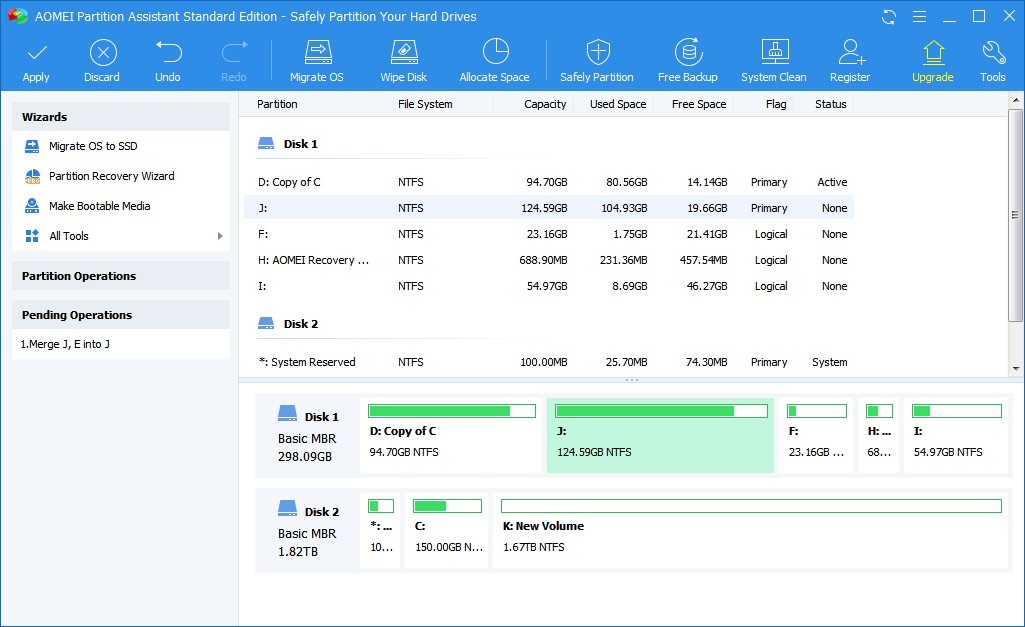Select D: Copy of C partition row
This screenshot has width=1025, height=627.
(549, 182)
